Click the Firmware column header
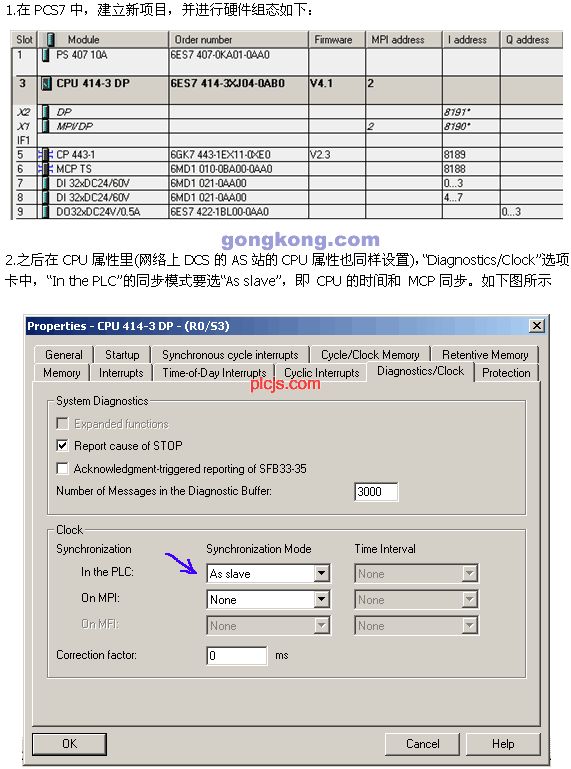 click(x=337, y=40)
